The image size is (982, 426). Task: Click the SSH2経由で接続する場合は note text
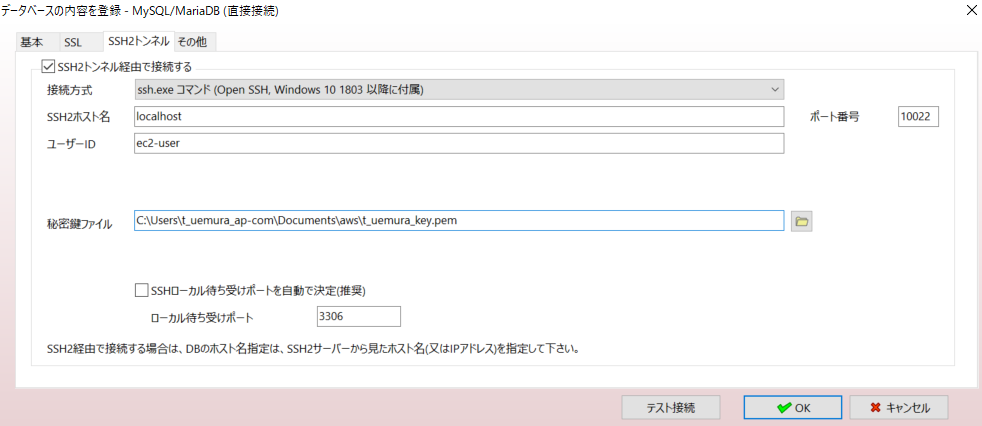click(x=313, y=348)
